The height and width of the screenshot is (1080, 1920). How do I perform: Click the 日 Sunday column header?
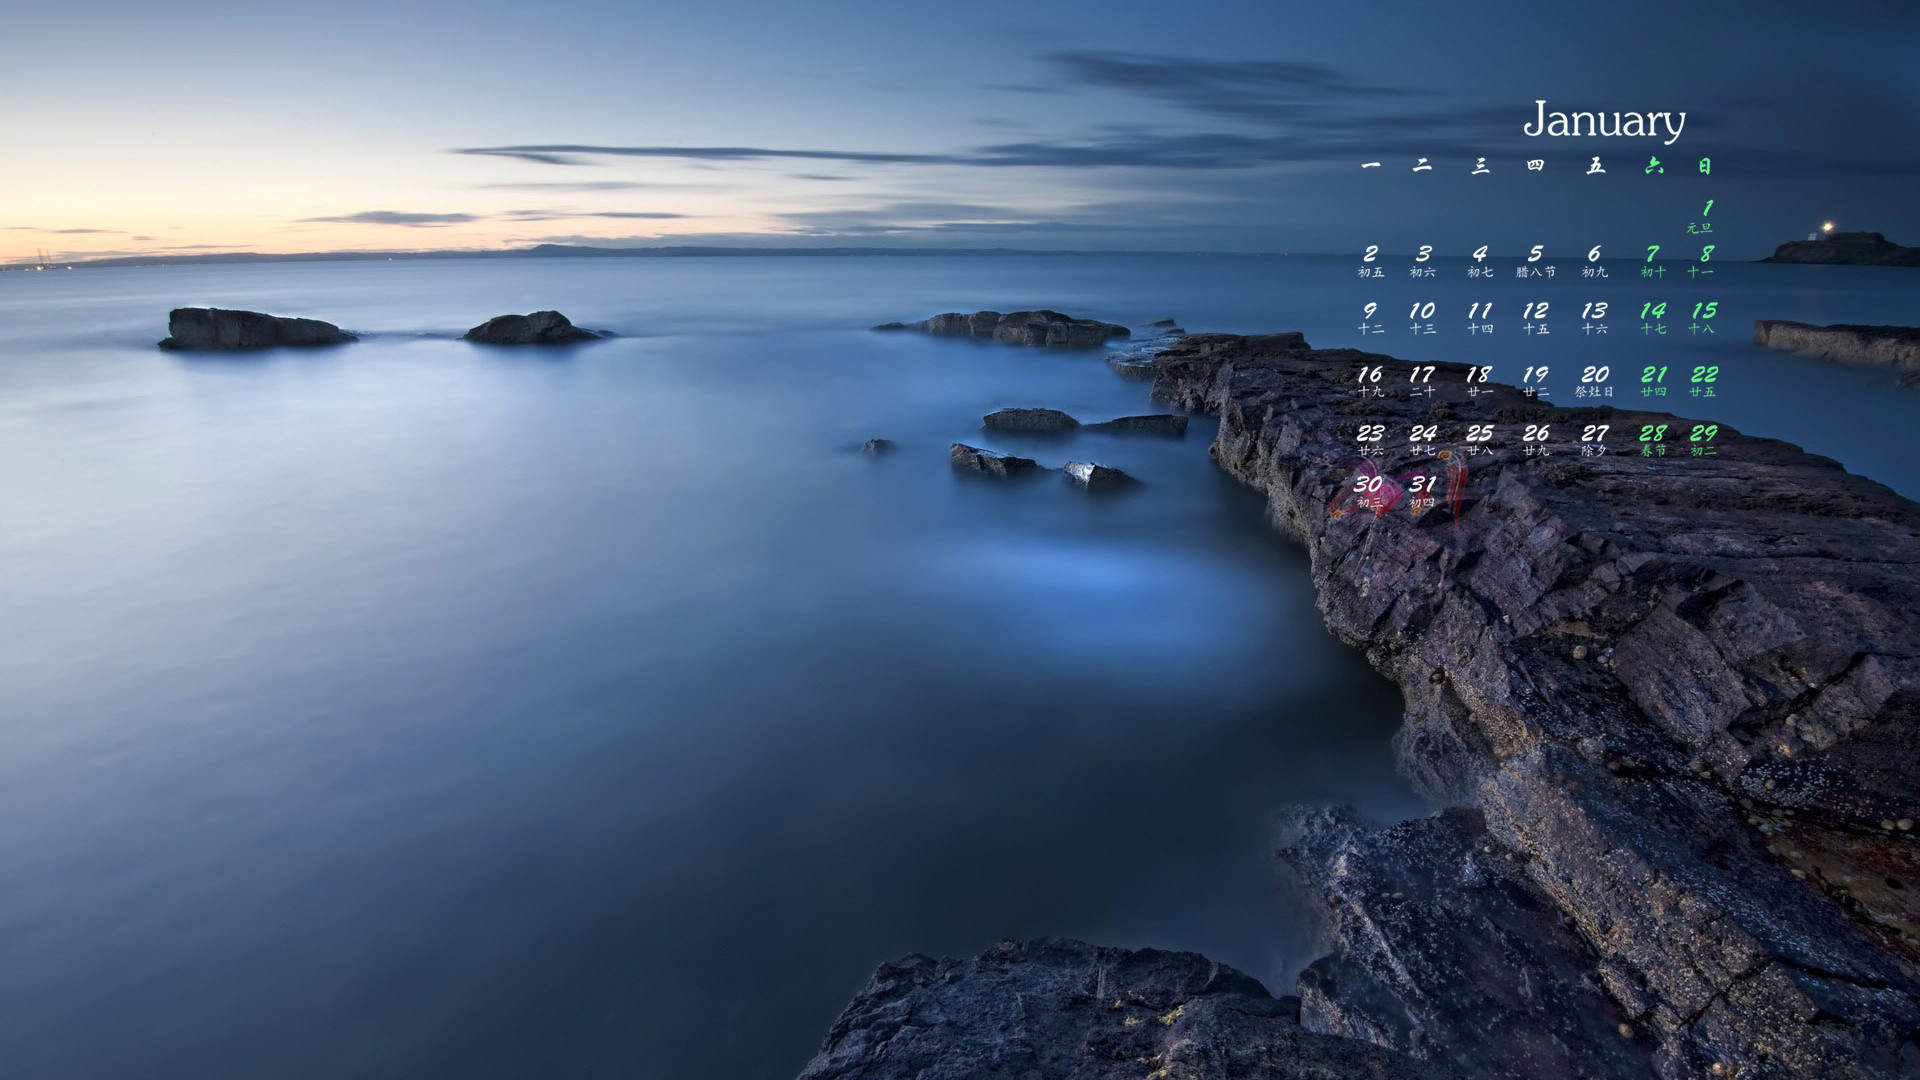1704,165
